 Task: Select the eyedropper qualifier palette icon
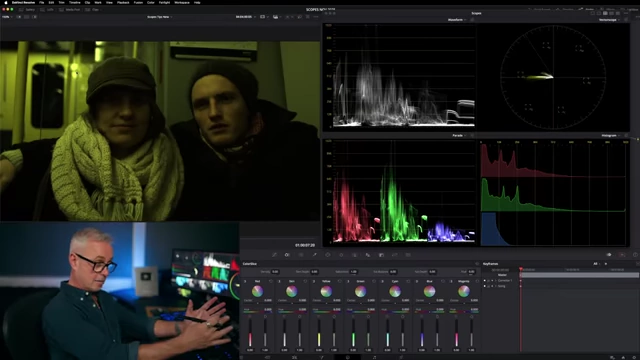pyautogui.click(x=314, y=255)
